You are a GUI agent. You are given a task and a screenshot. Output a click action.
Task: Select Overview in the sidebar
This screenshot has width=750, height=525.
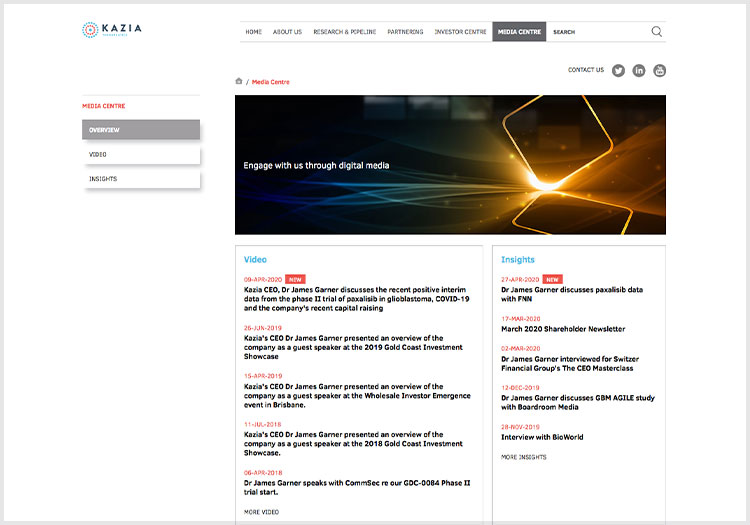point(141,130)
